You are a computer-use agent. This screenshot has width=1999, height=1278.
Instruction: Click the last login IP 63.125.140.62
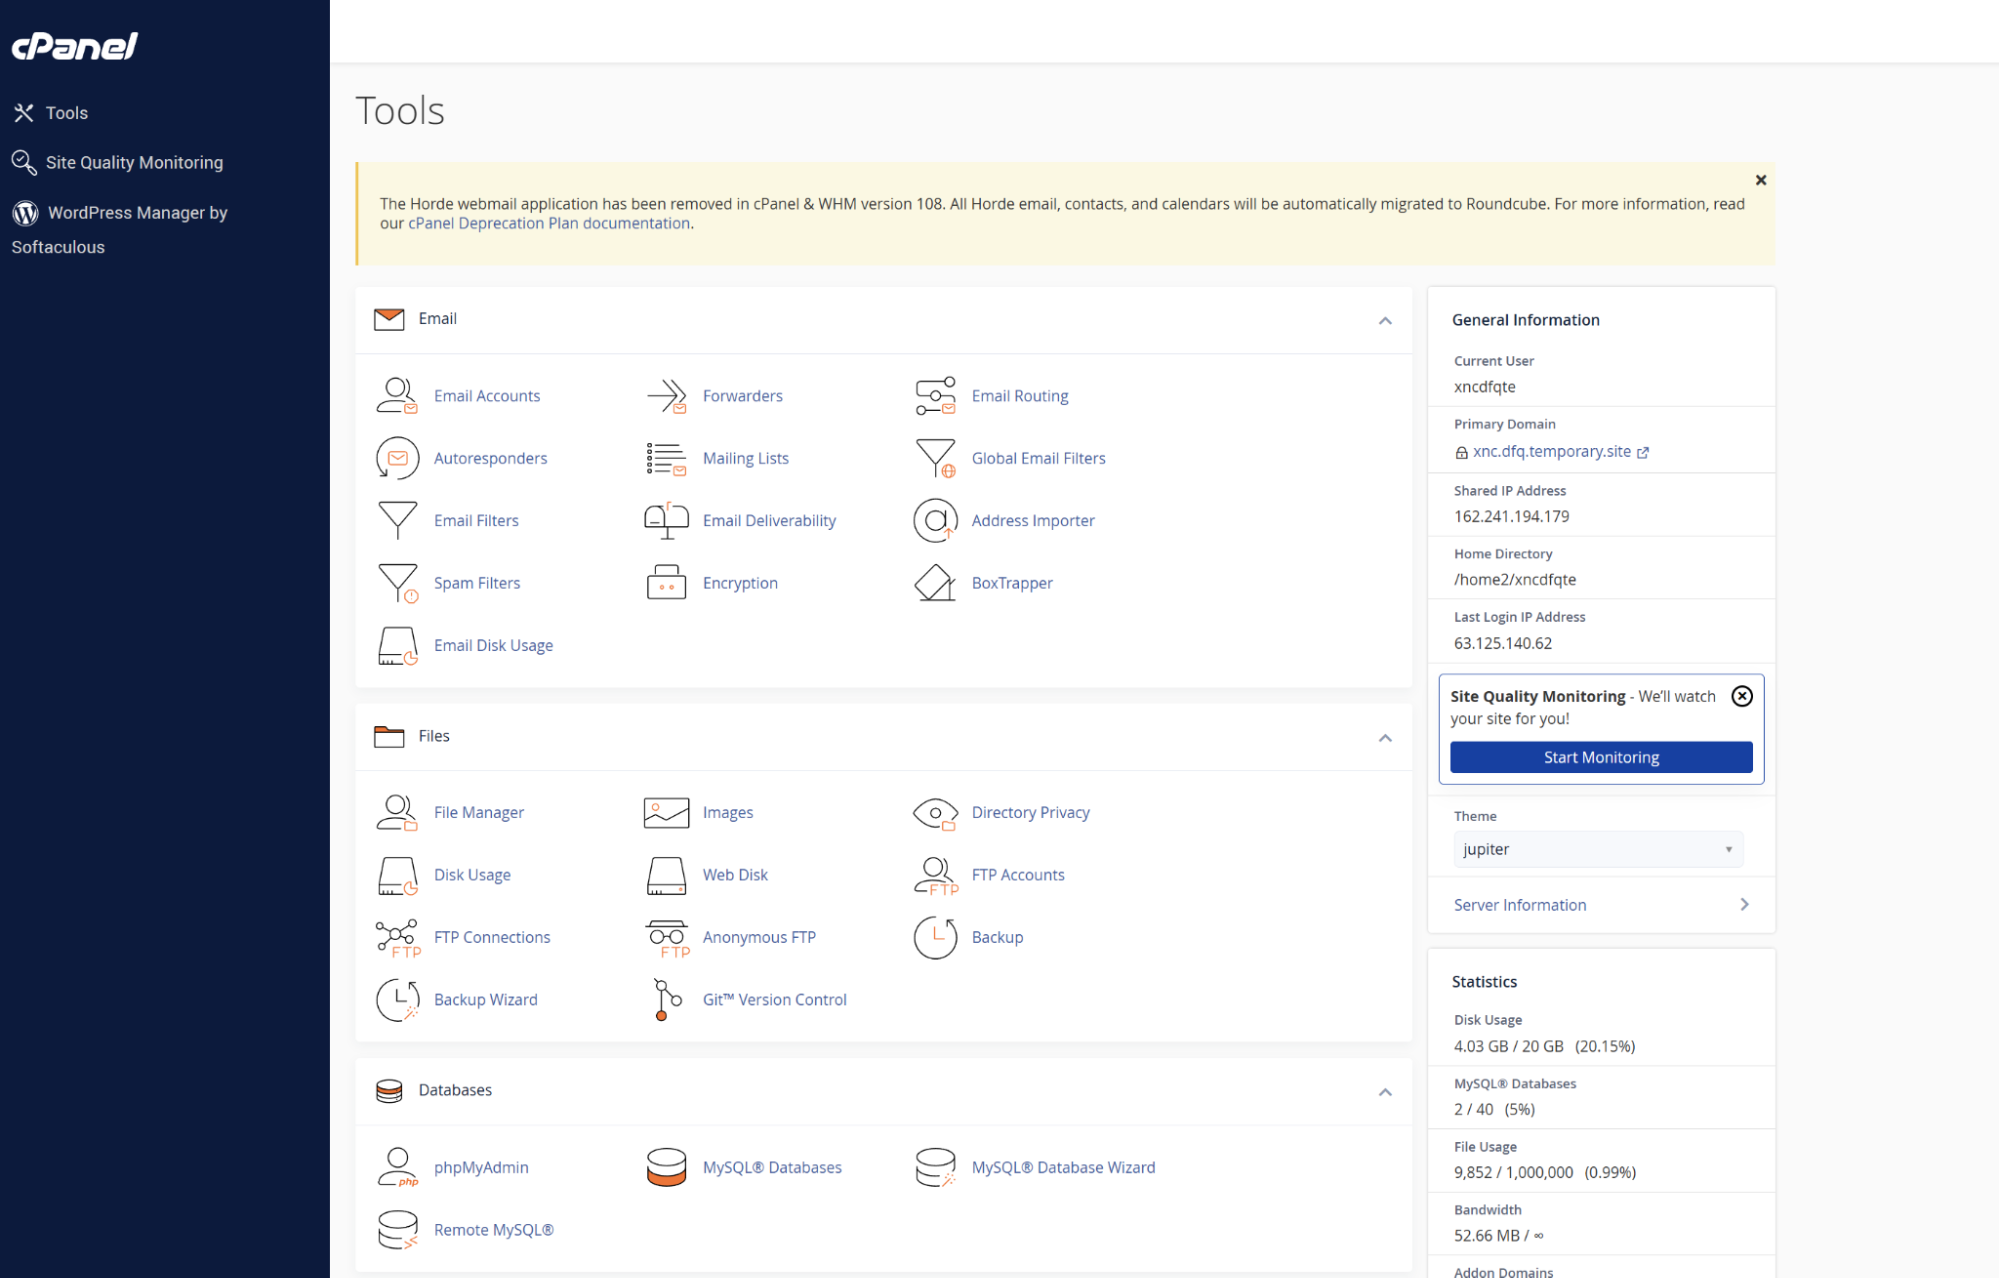tap(1503, 643)
